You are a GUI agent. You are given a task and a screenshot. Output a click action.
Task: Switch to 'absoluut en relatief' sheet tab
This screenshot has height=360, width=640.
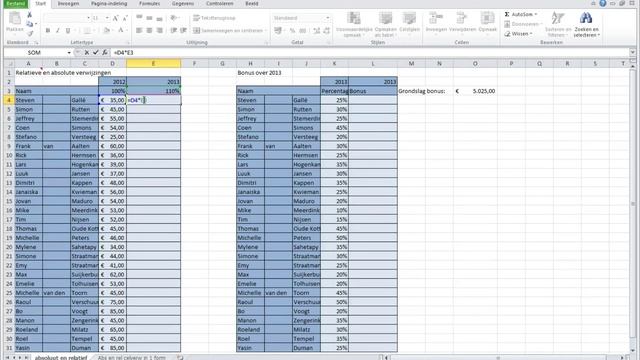(61, 357)
